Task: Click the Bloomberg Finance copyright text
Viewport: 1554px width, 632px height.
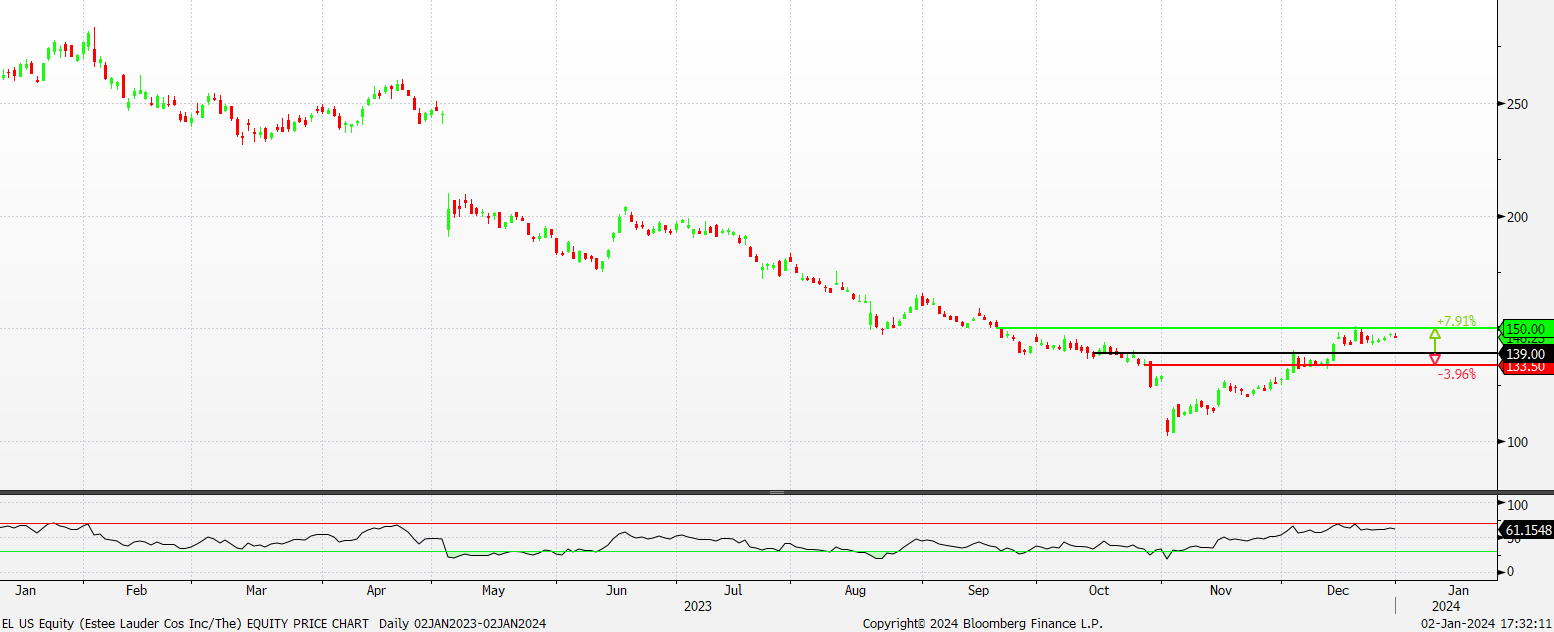Action: pos(982,624)
